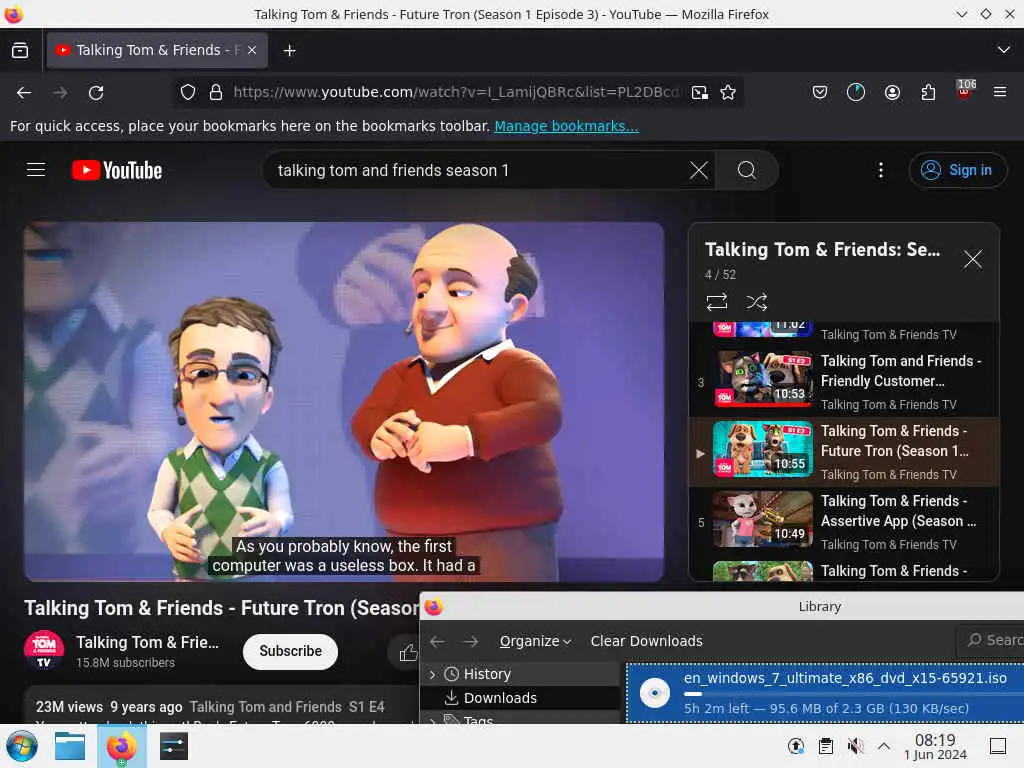Click the video player to pause
This screenshot has width=1024, height=768.
(344, 401)
